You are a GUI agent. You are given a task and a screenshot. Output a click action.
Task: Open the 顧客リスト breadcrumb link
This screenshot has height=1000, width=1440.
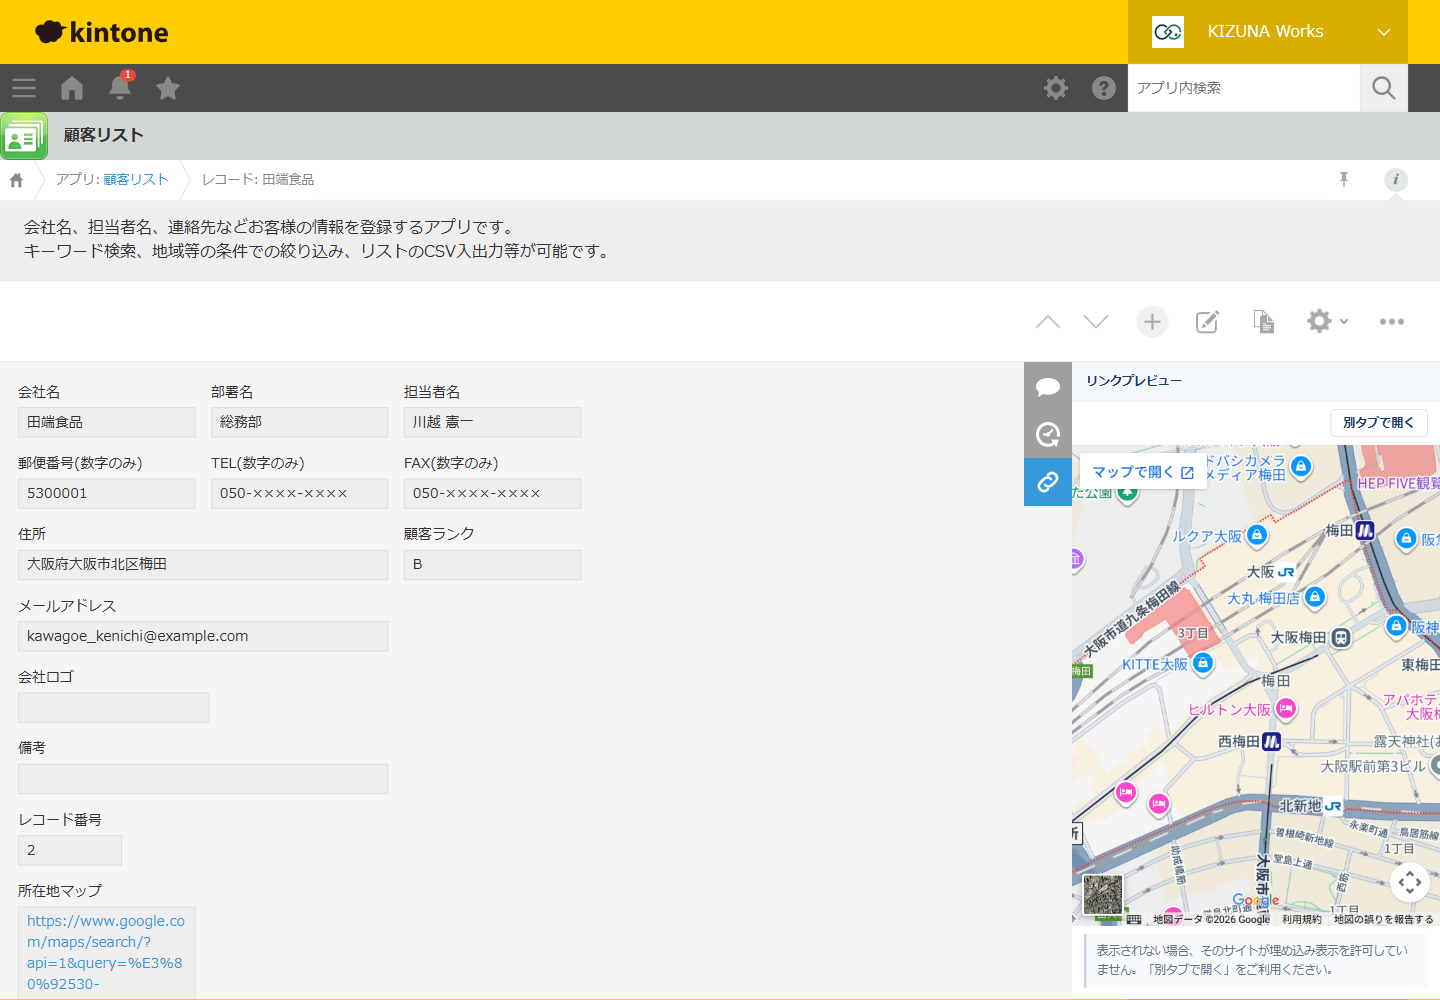[x=136, y=179]
